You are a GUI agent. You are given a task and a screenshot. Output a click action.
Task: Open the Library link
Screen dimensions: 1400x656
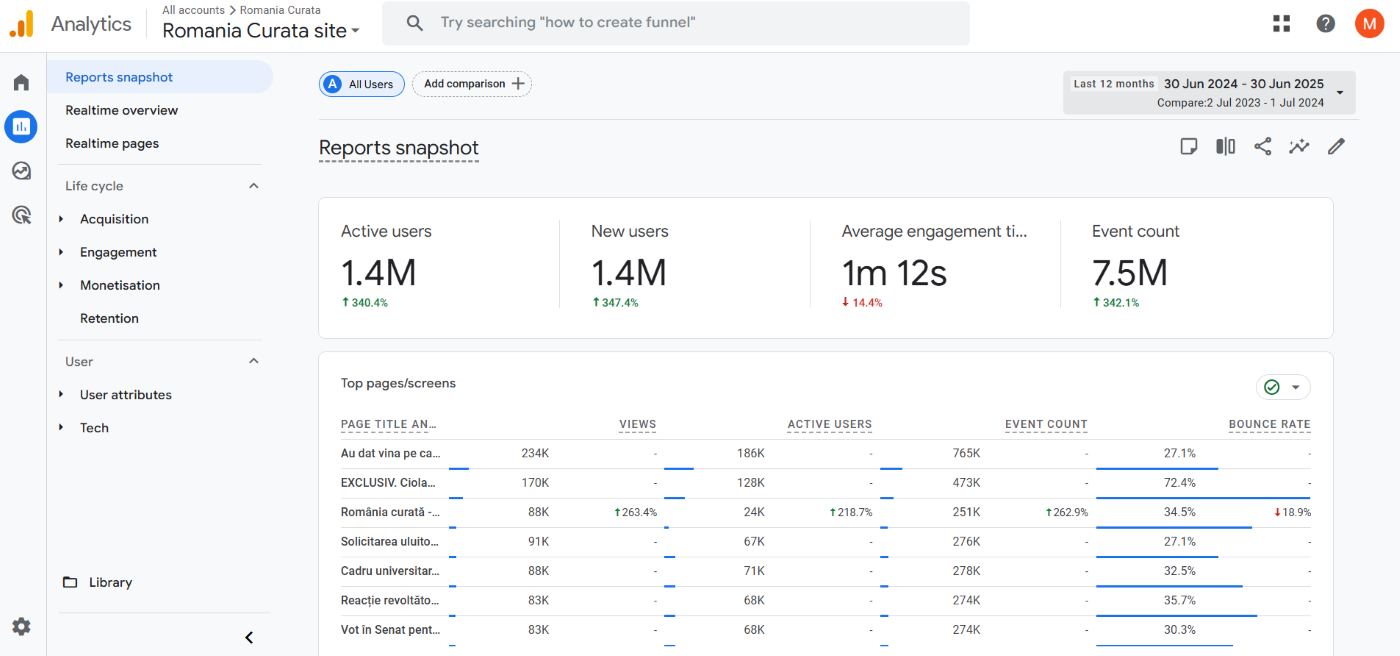pyautogui.click(x=110, y=582)
